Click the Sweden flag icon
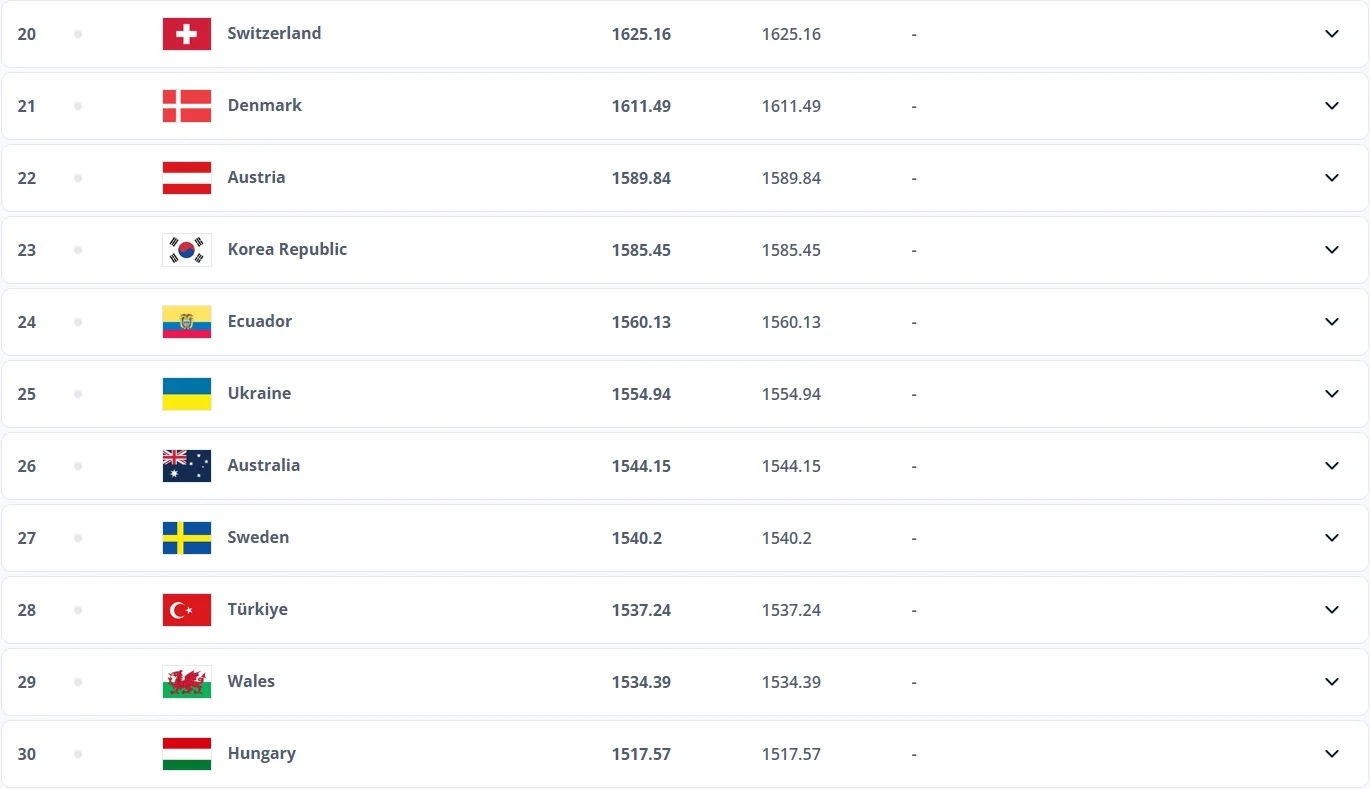The image size is (1370, 789). (x=187, y=538)
